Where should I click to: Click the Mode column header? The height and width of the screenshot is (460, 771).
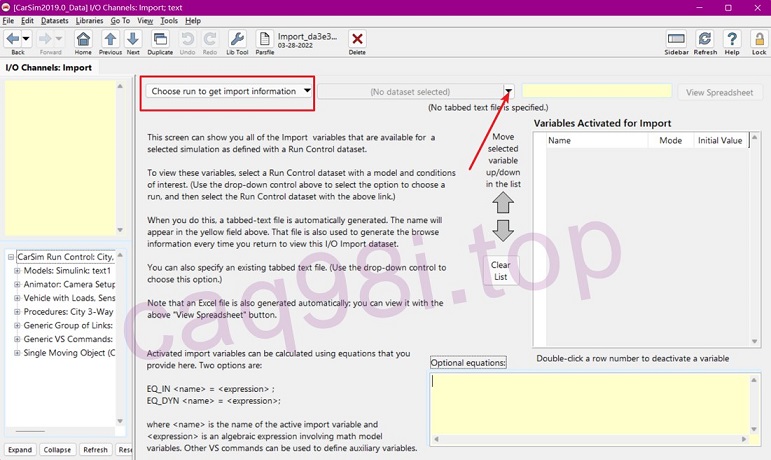670,141
